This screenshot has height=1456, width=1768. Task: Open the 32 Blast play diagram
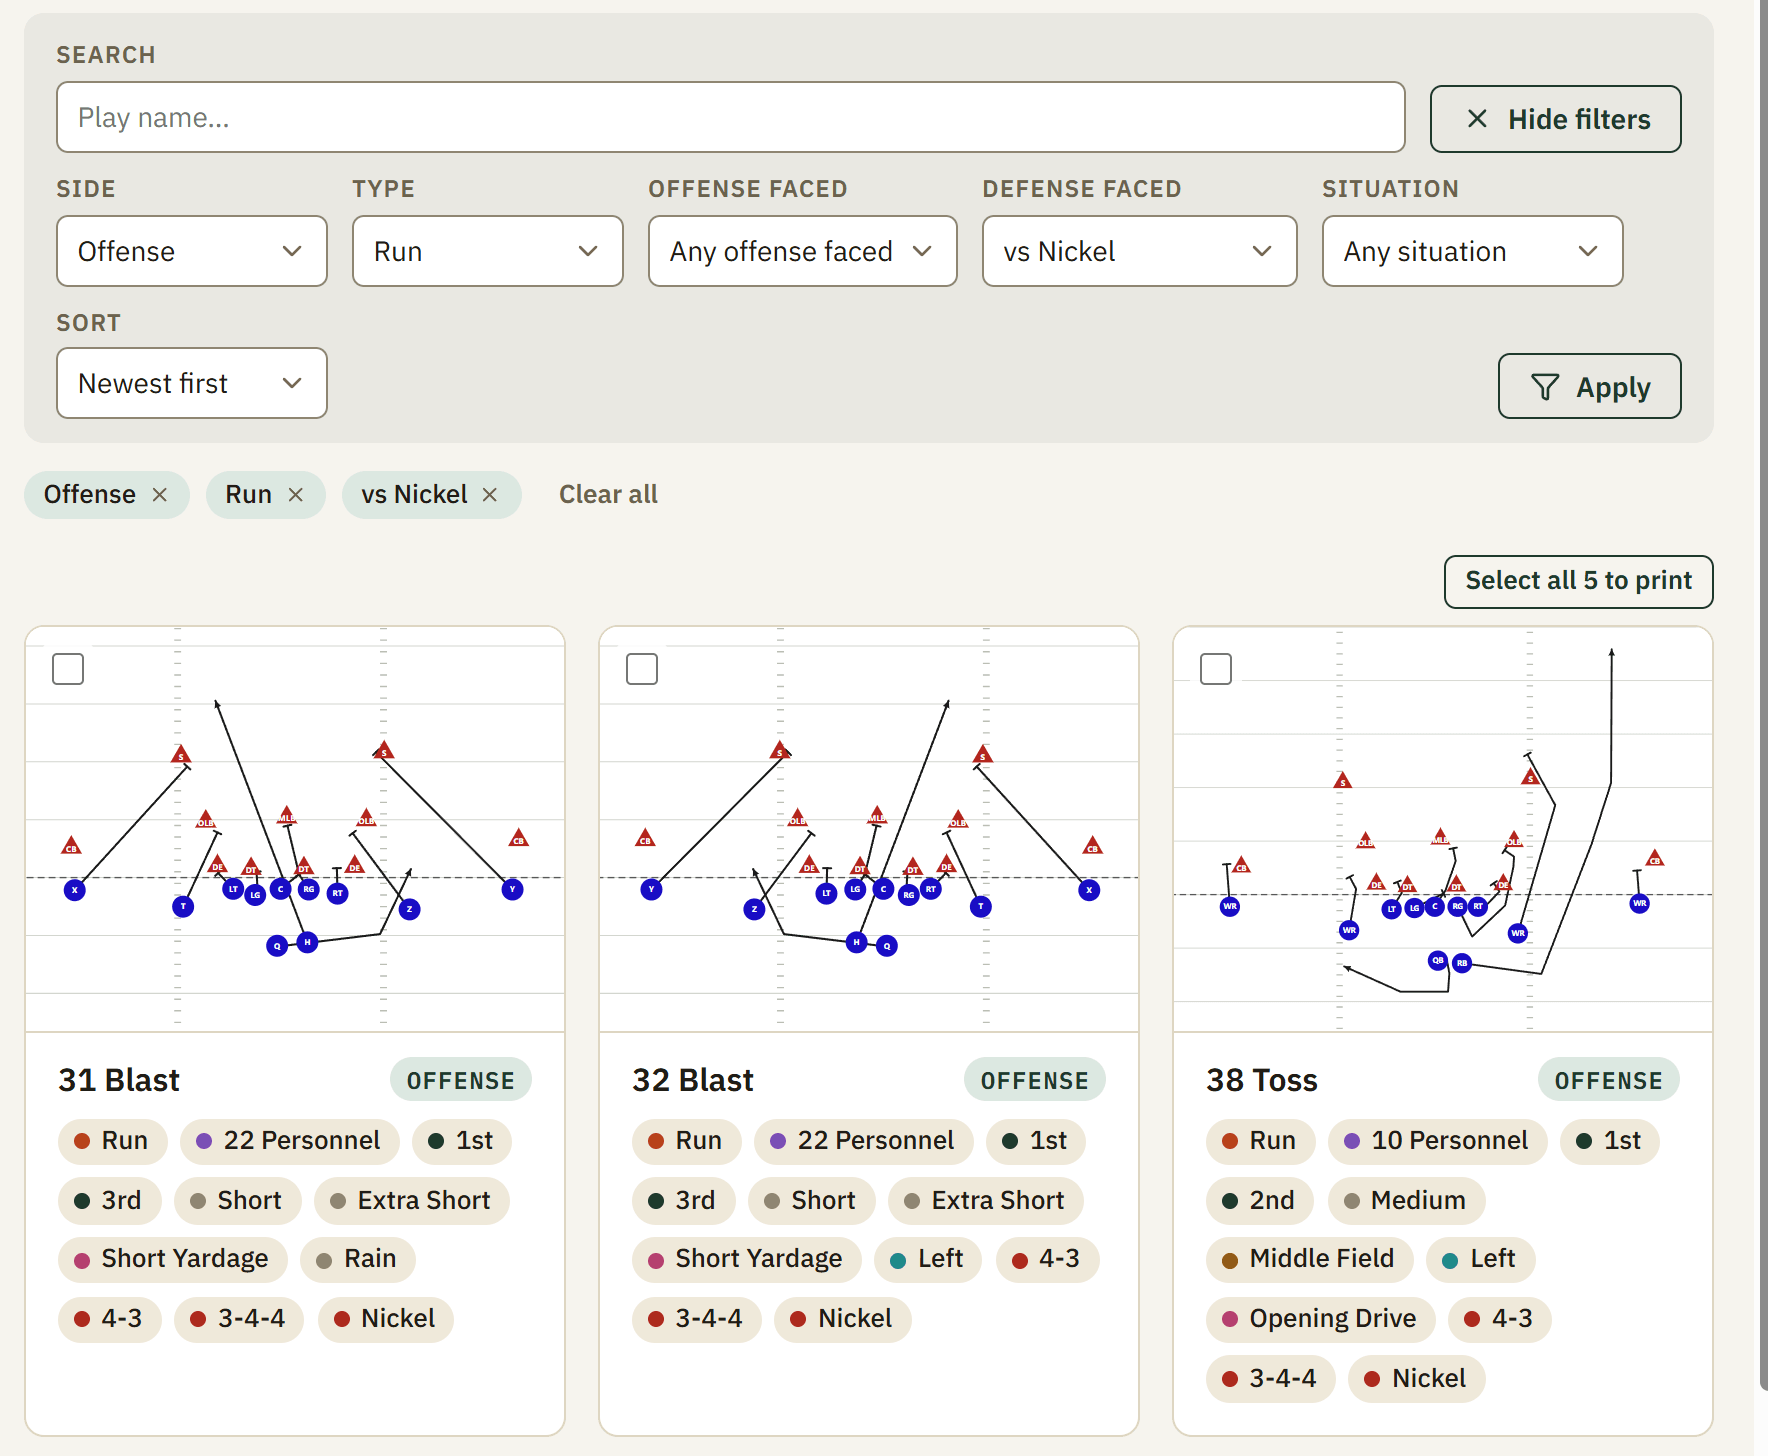tap(869, 829)
